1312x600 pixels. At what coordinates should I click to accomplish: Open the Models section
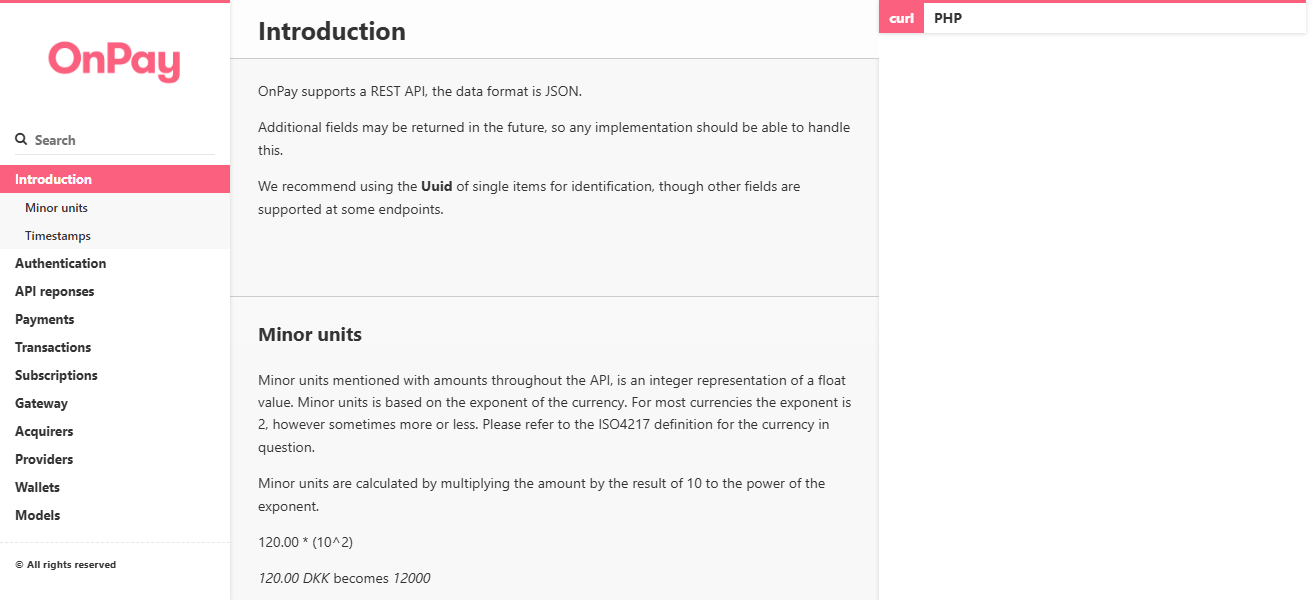[x=37, y=515]
